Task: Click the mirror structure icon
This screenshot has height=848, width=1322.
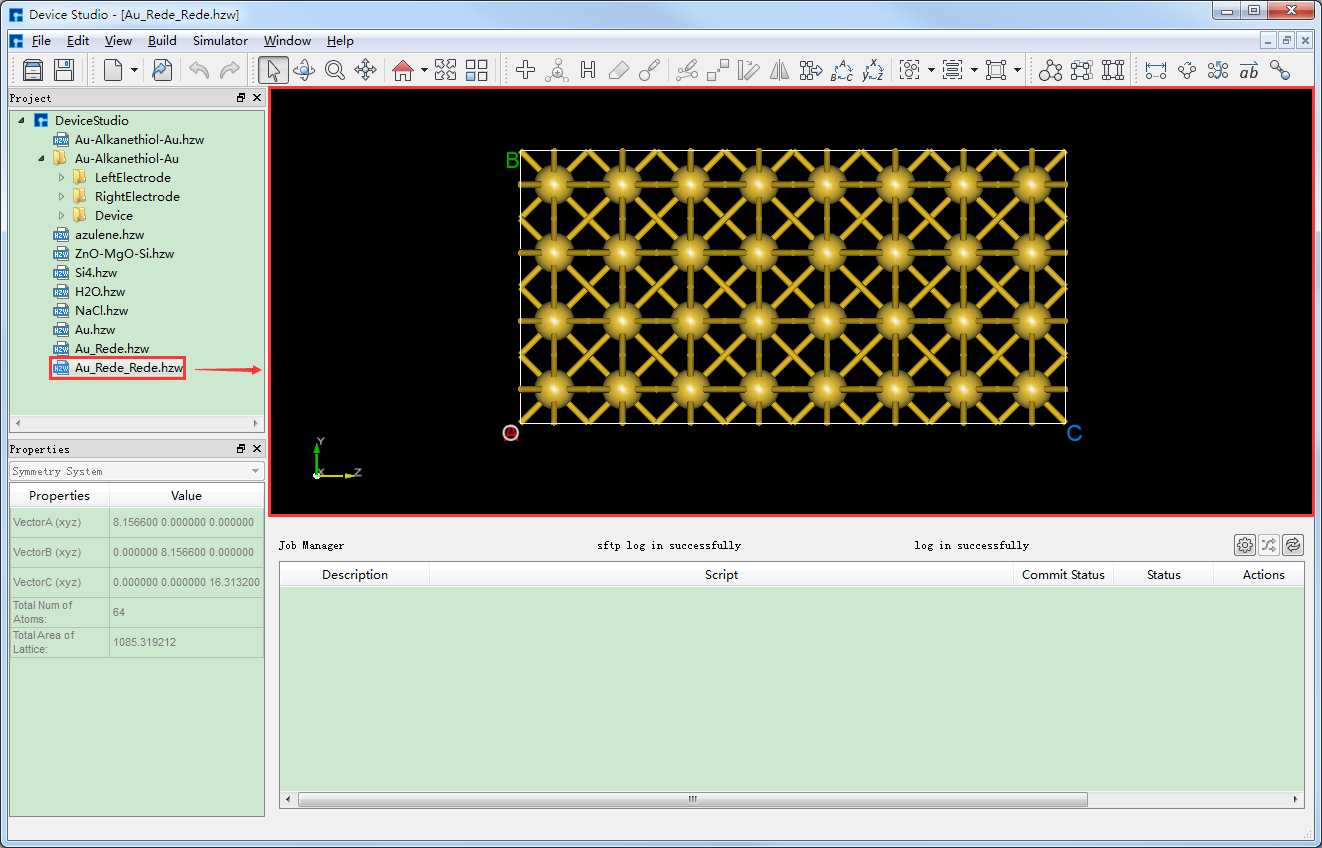Action: pos(780,70)
